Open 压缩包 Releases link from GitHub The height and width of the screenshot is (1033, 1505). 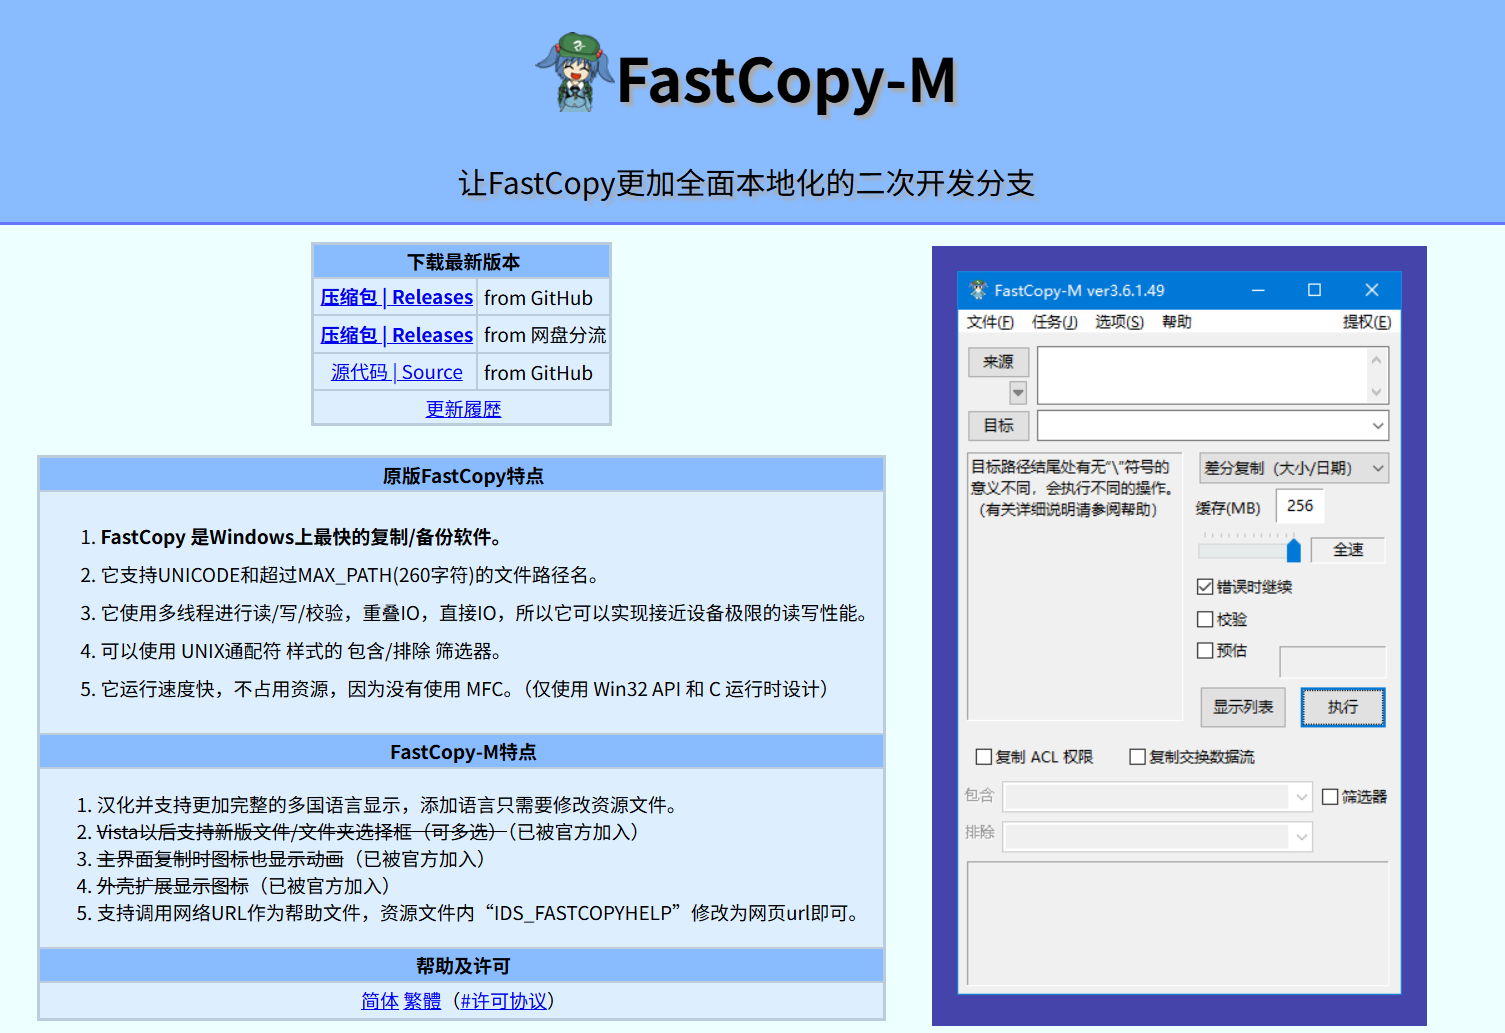(396, 298)
